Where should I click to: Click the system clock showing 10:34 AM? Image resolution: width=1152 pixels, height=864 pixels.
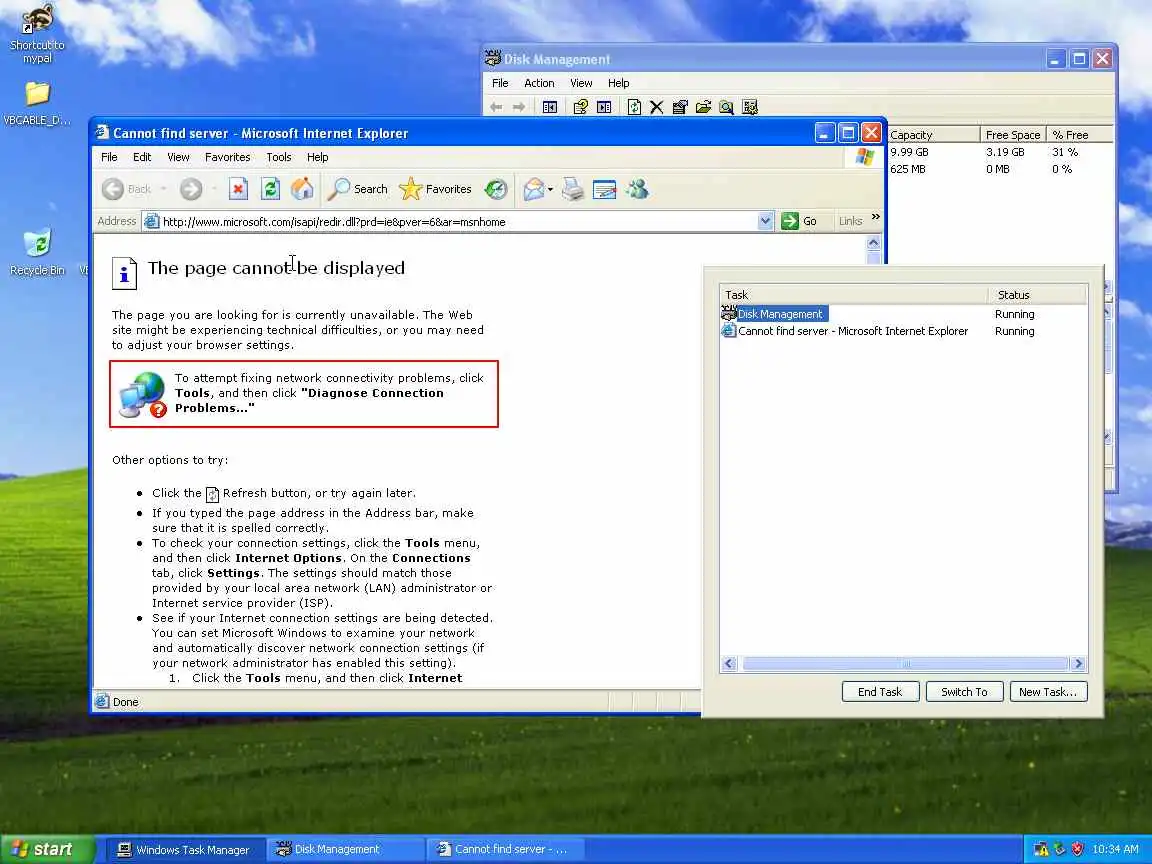point(1115,849)
